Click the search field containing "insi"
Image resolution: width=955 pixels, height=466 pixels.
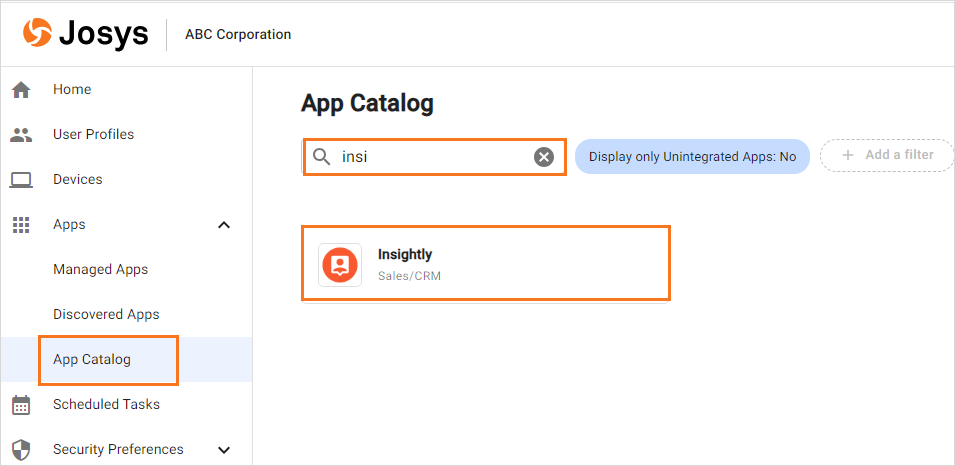(x=435, y=157)
